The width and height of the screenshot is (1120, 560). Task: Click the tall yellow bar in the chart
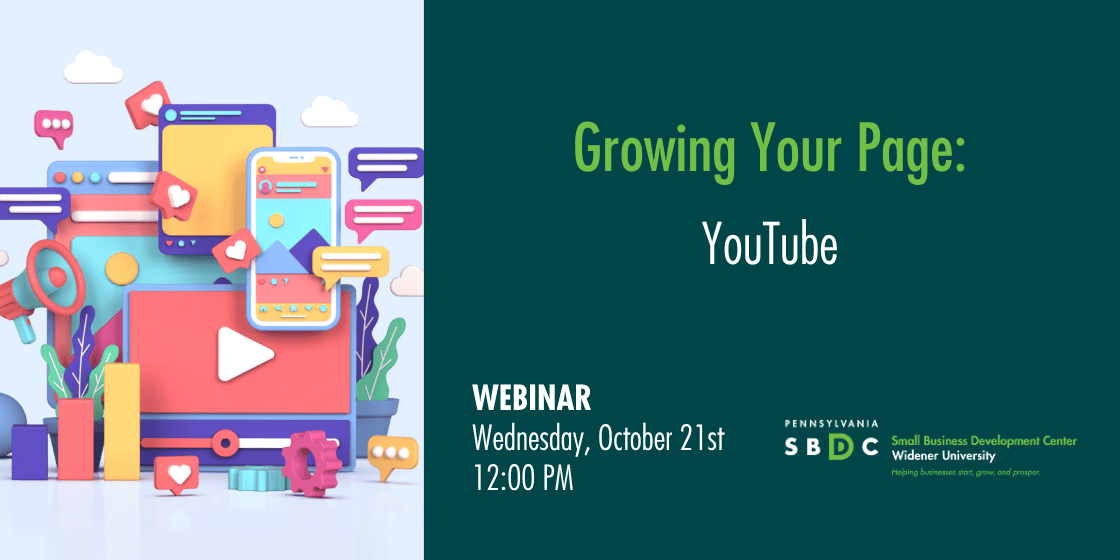pyautogui.click(x=121, y=421)
